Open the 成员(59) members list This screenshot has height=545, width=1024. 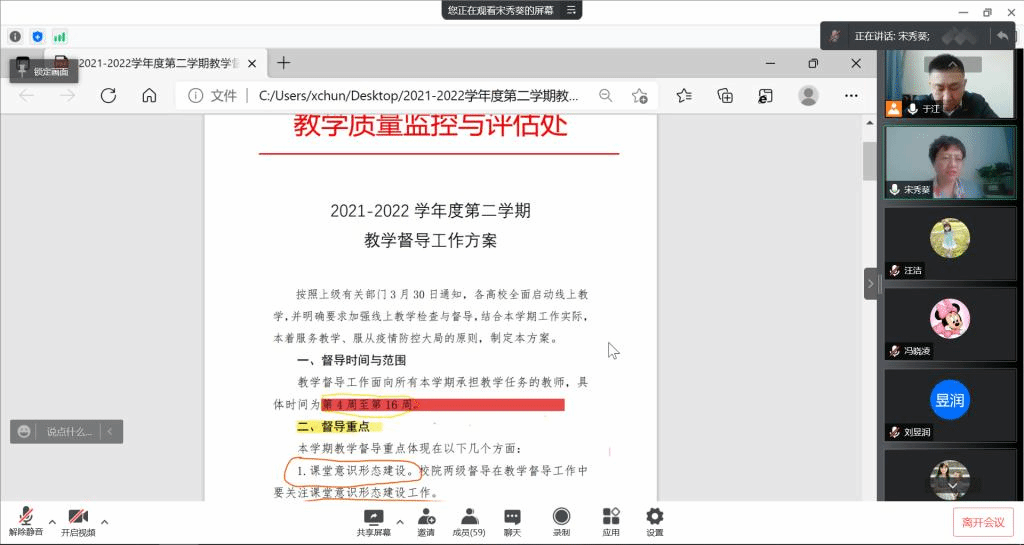click(468, 516)
